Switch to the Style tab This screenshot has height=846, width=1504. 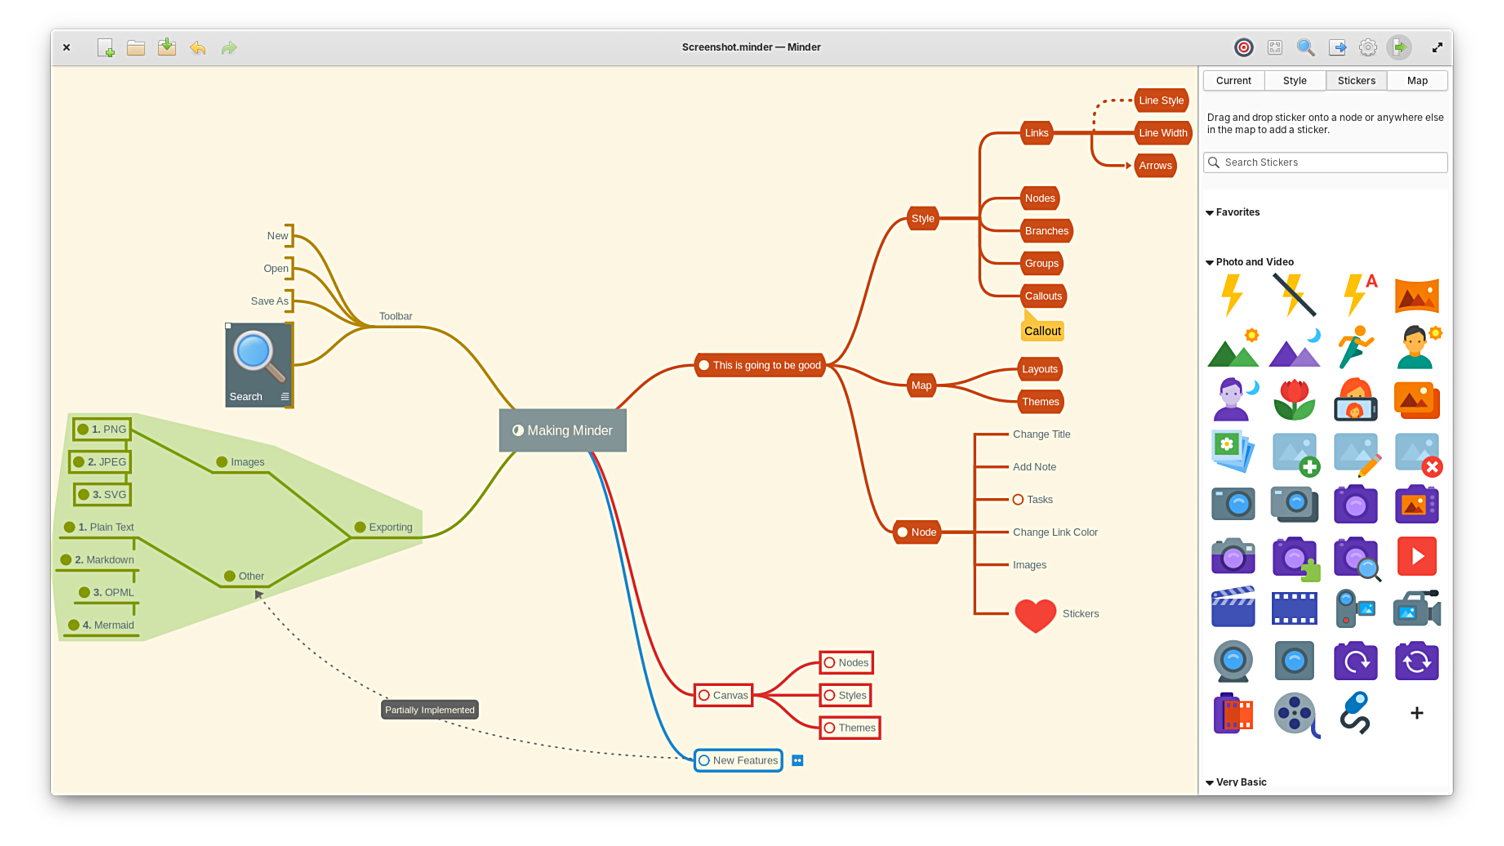(1294, 81)
